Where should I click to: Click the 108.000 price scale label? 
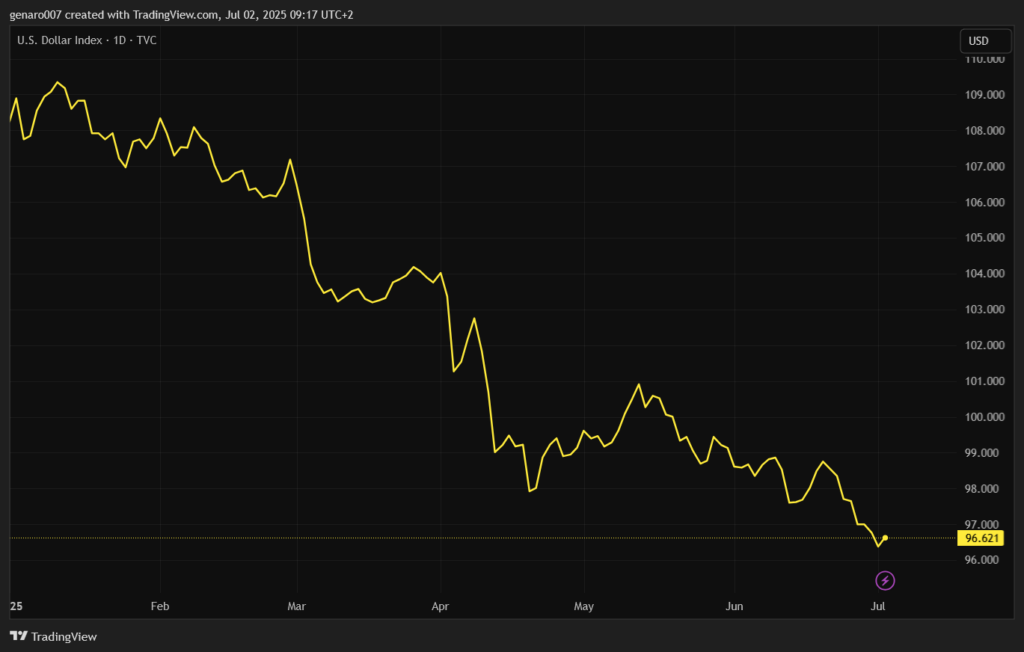point(984,131)
